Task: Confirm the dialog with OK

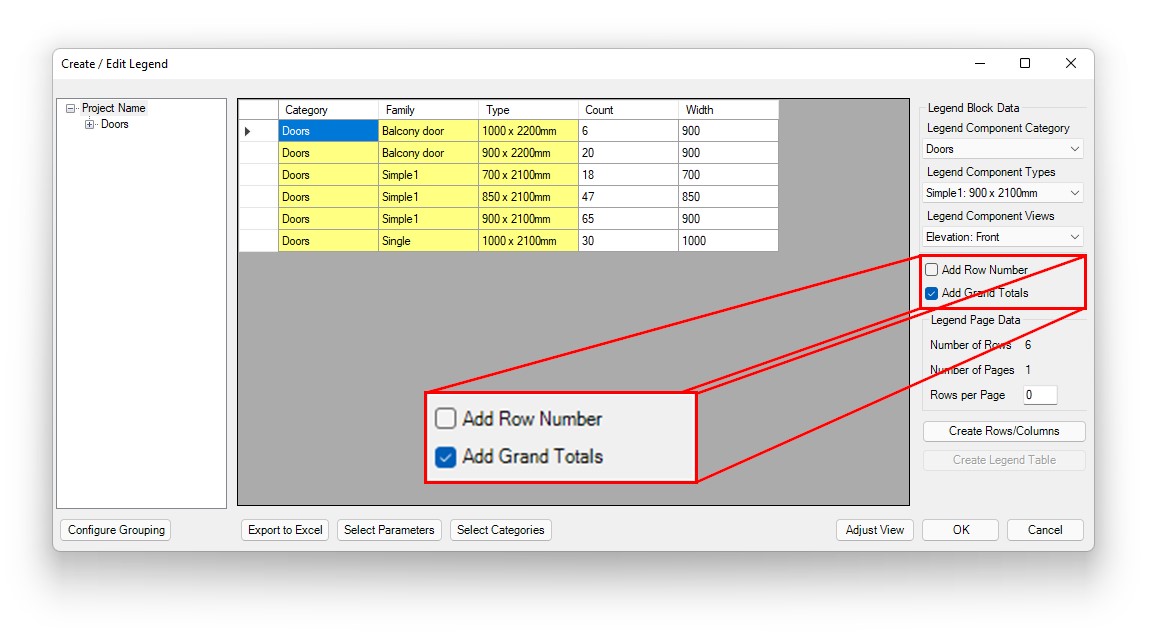Action: [x=961, y=530]
